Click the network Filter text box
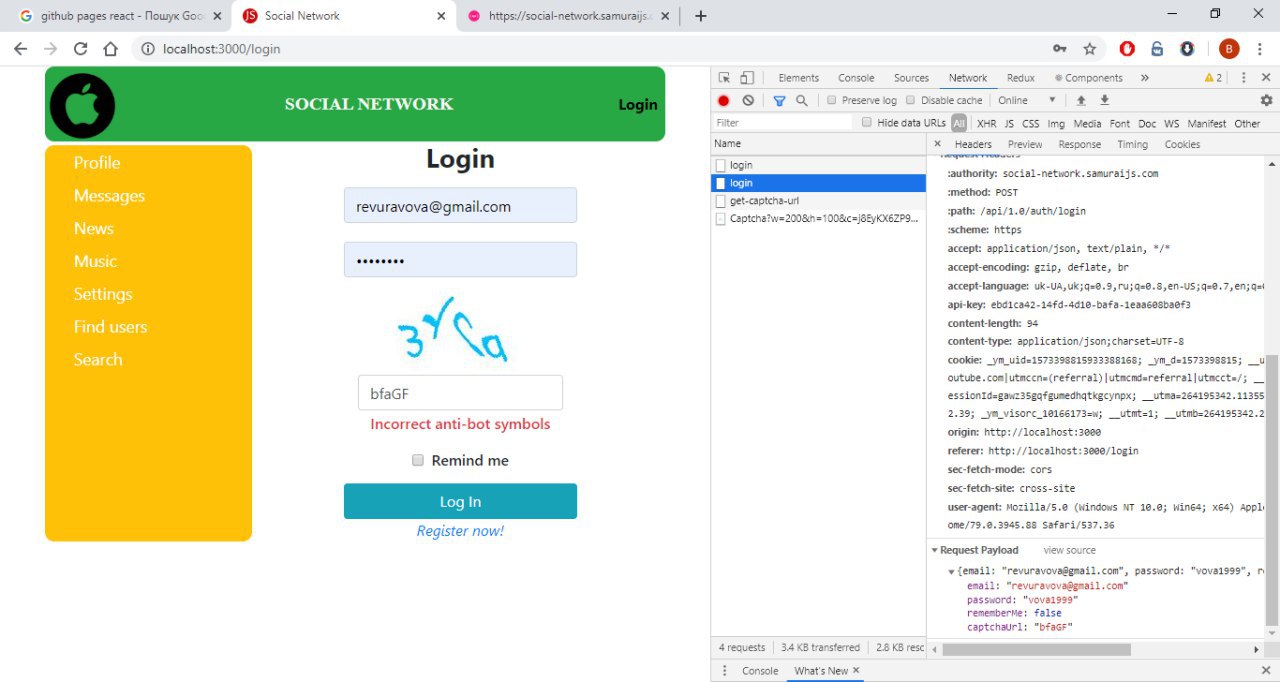The image size is (1280, 682). pos(784,123)
